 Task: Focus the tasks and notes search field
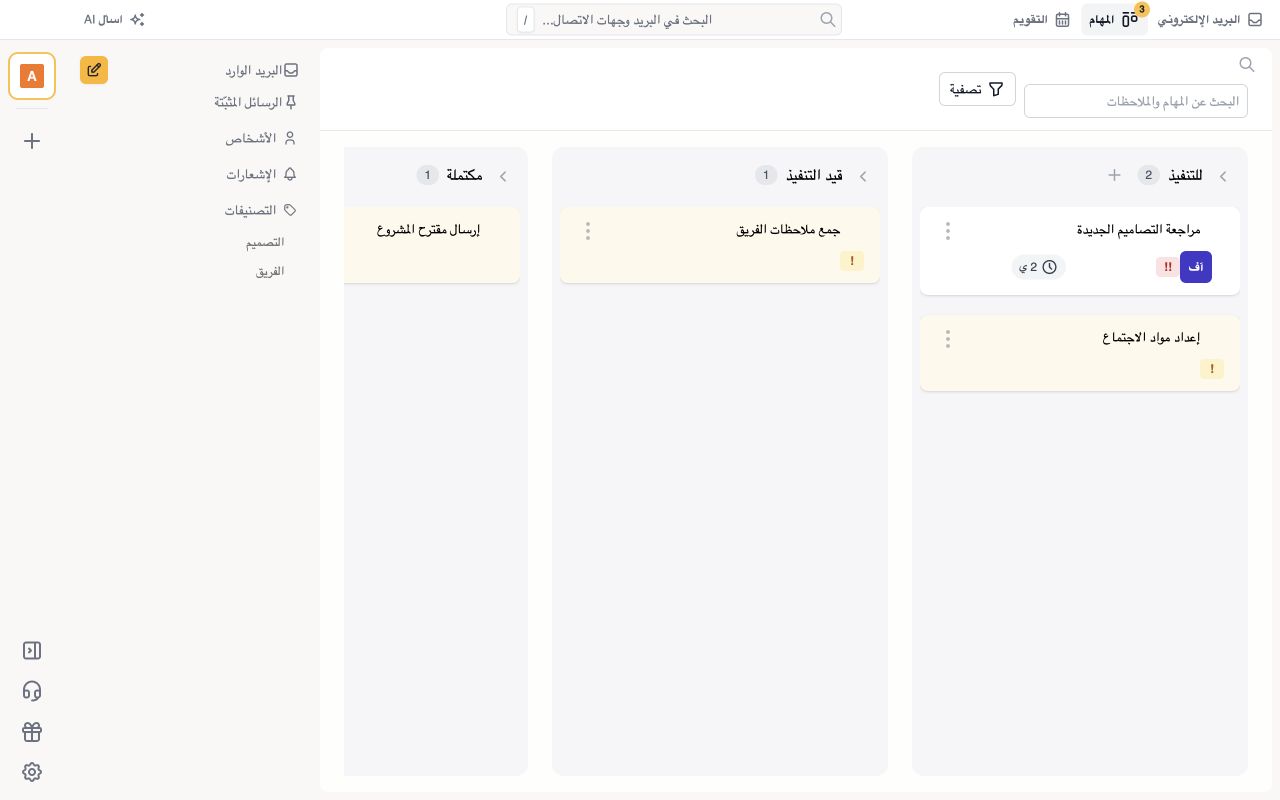pos(1136,101)
